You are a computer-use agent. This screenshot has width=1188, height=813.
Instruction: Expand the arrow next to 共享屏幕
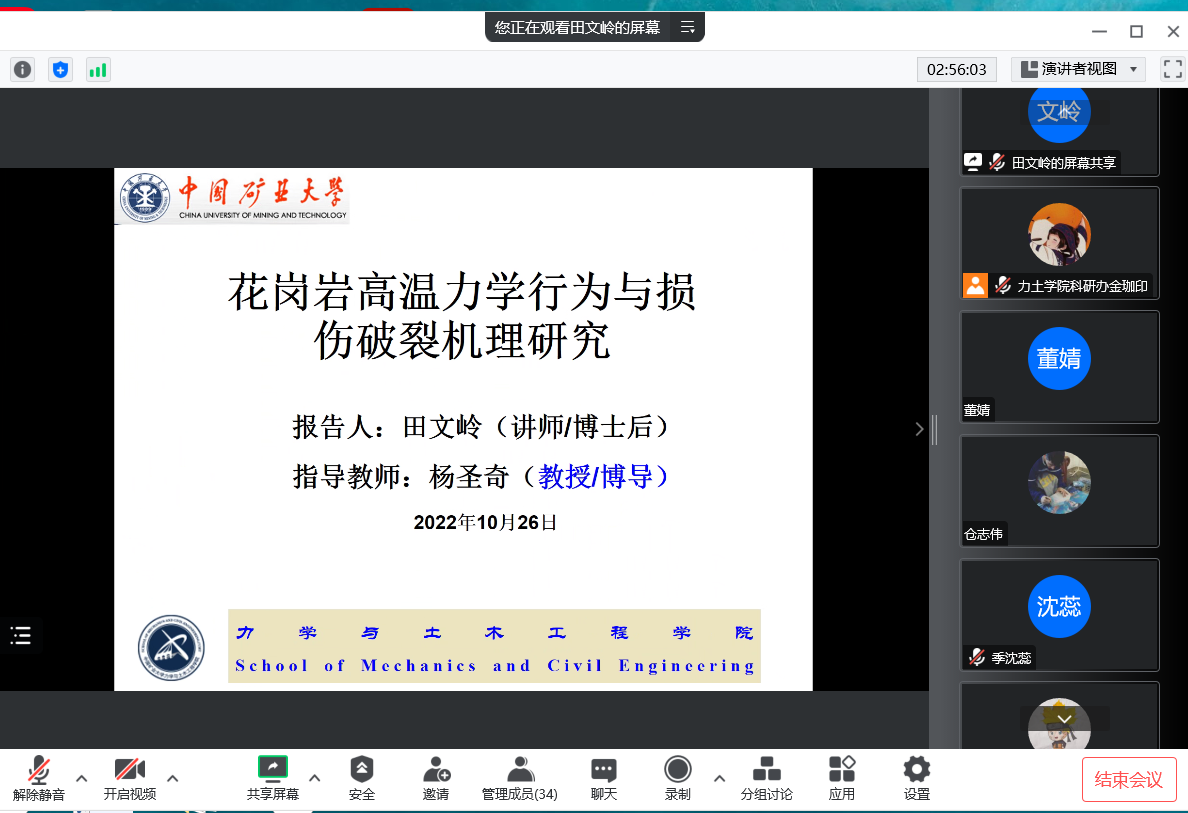point(315,778)
